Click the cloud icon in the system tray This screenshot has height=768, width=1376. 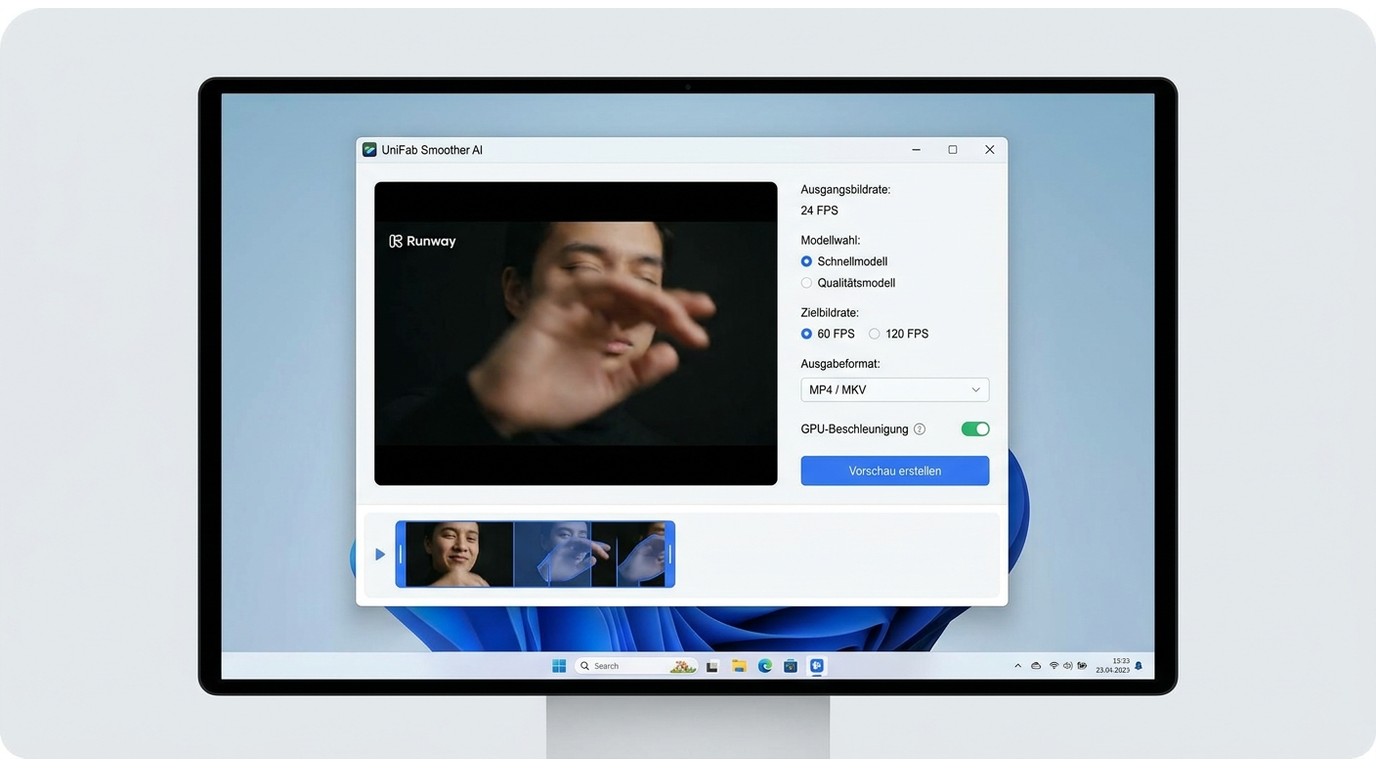pos(1036,666)
